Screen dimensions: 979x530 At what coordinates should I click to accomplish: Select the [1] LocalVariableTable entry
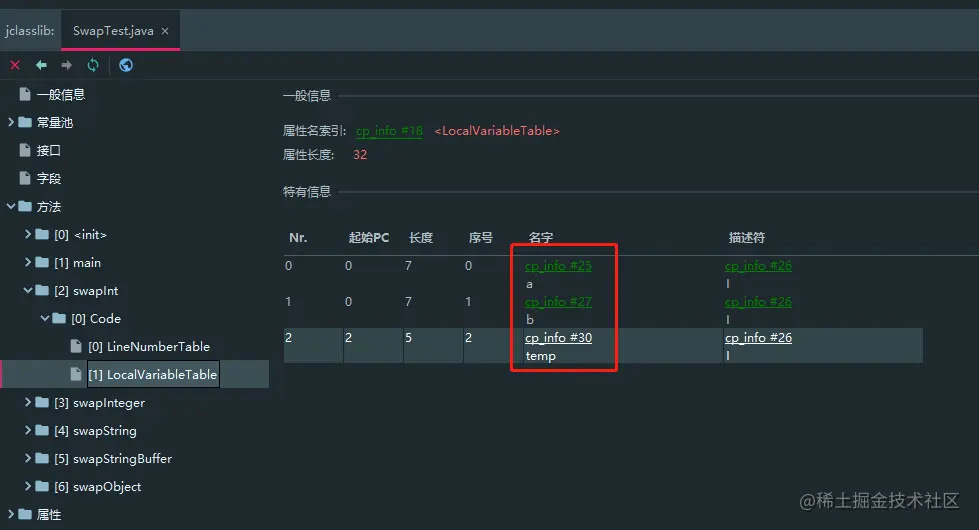click(x=152, y=375)
